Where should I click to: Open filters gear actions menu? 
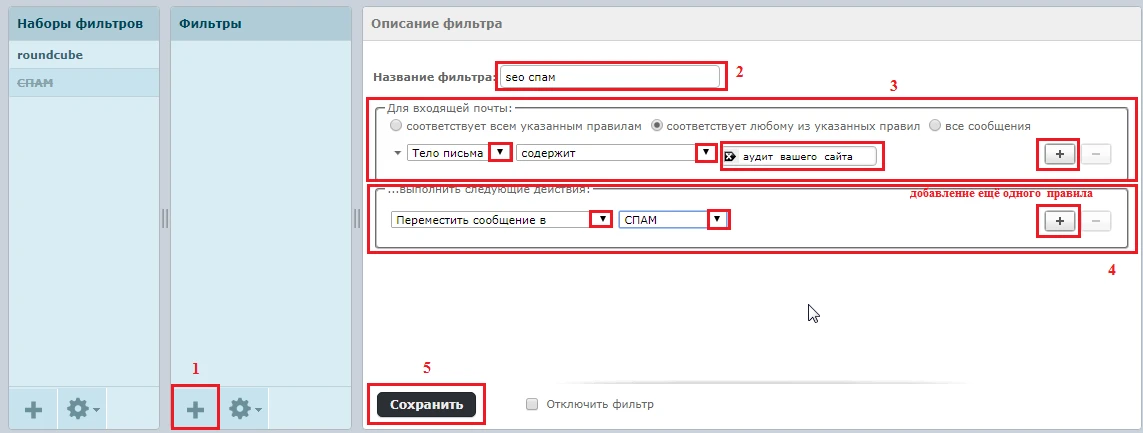point(246,410)
